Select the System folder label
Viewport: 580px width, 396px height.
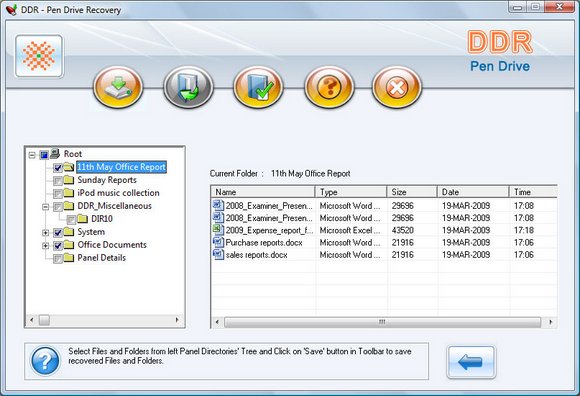[91, 232]
